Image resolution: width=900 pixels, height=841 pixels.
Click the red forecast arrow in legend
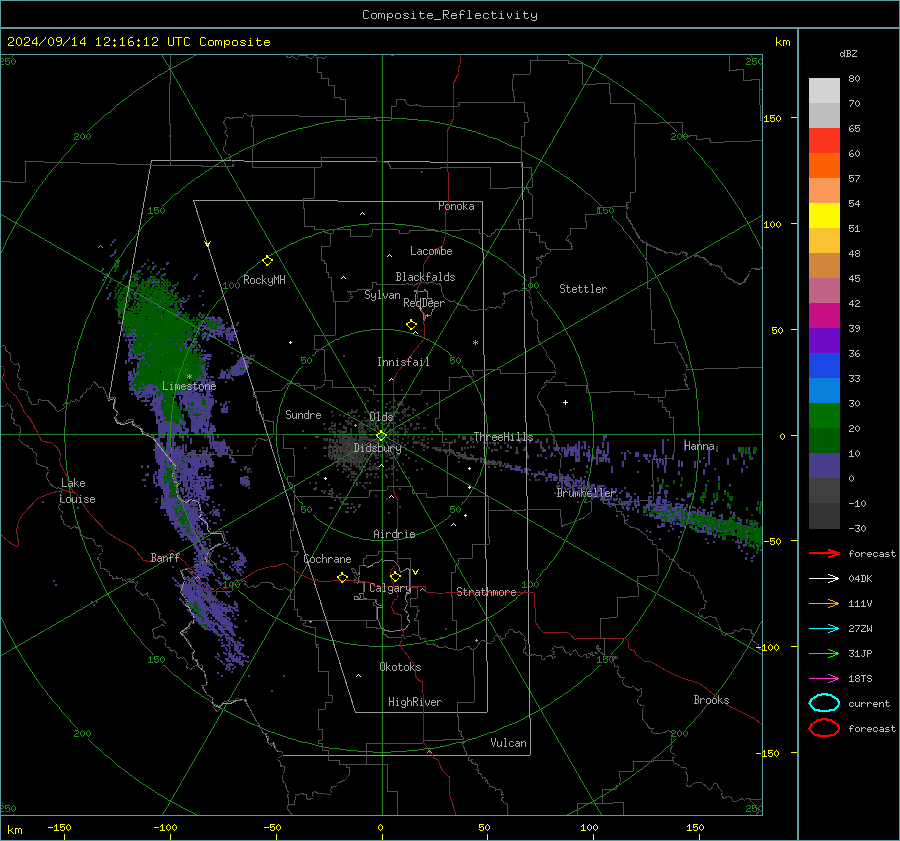click(x=824, y=553)
